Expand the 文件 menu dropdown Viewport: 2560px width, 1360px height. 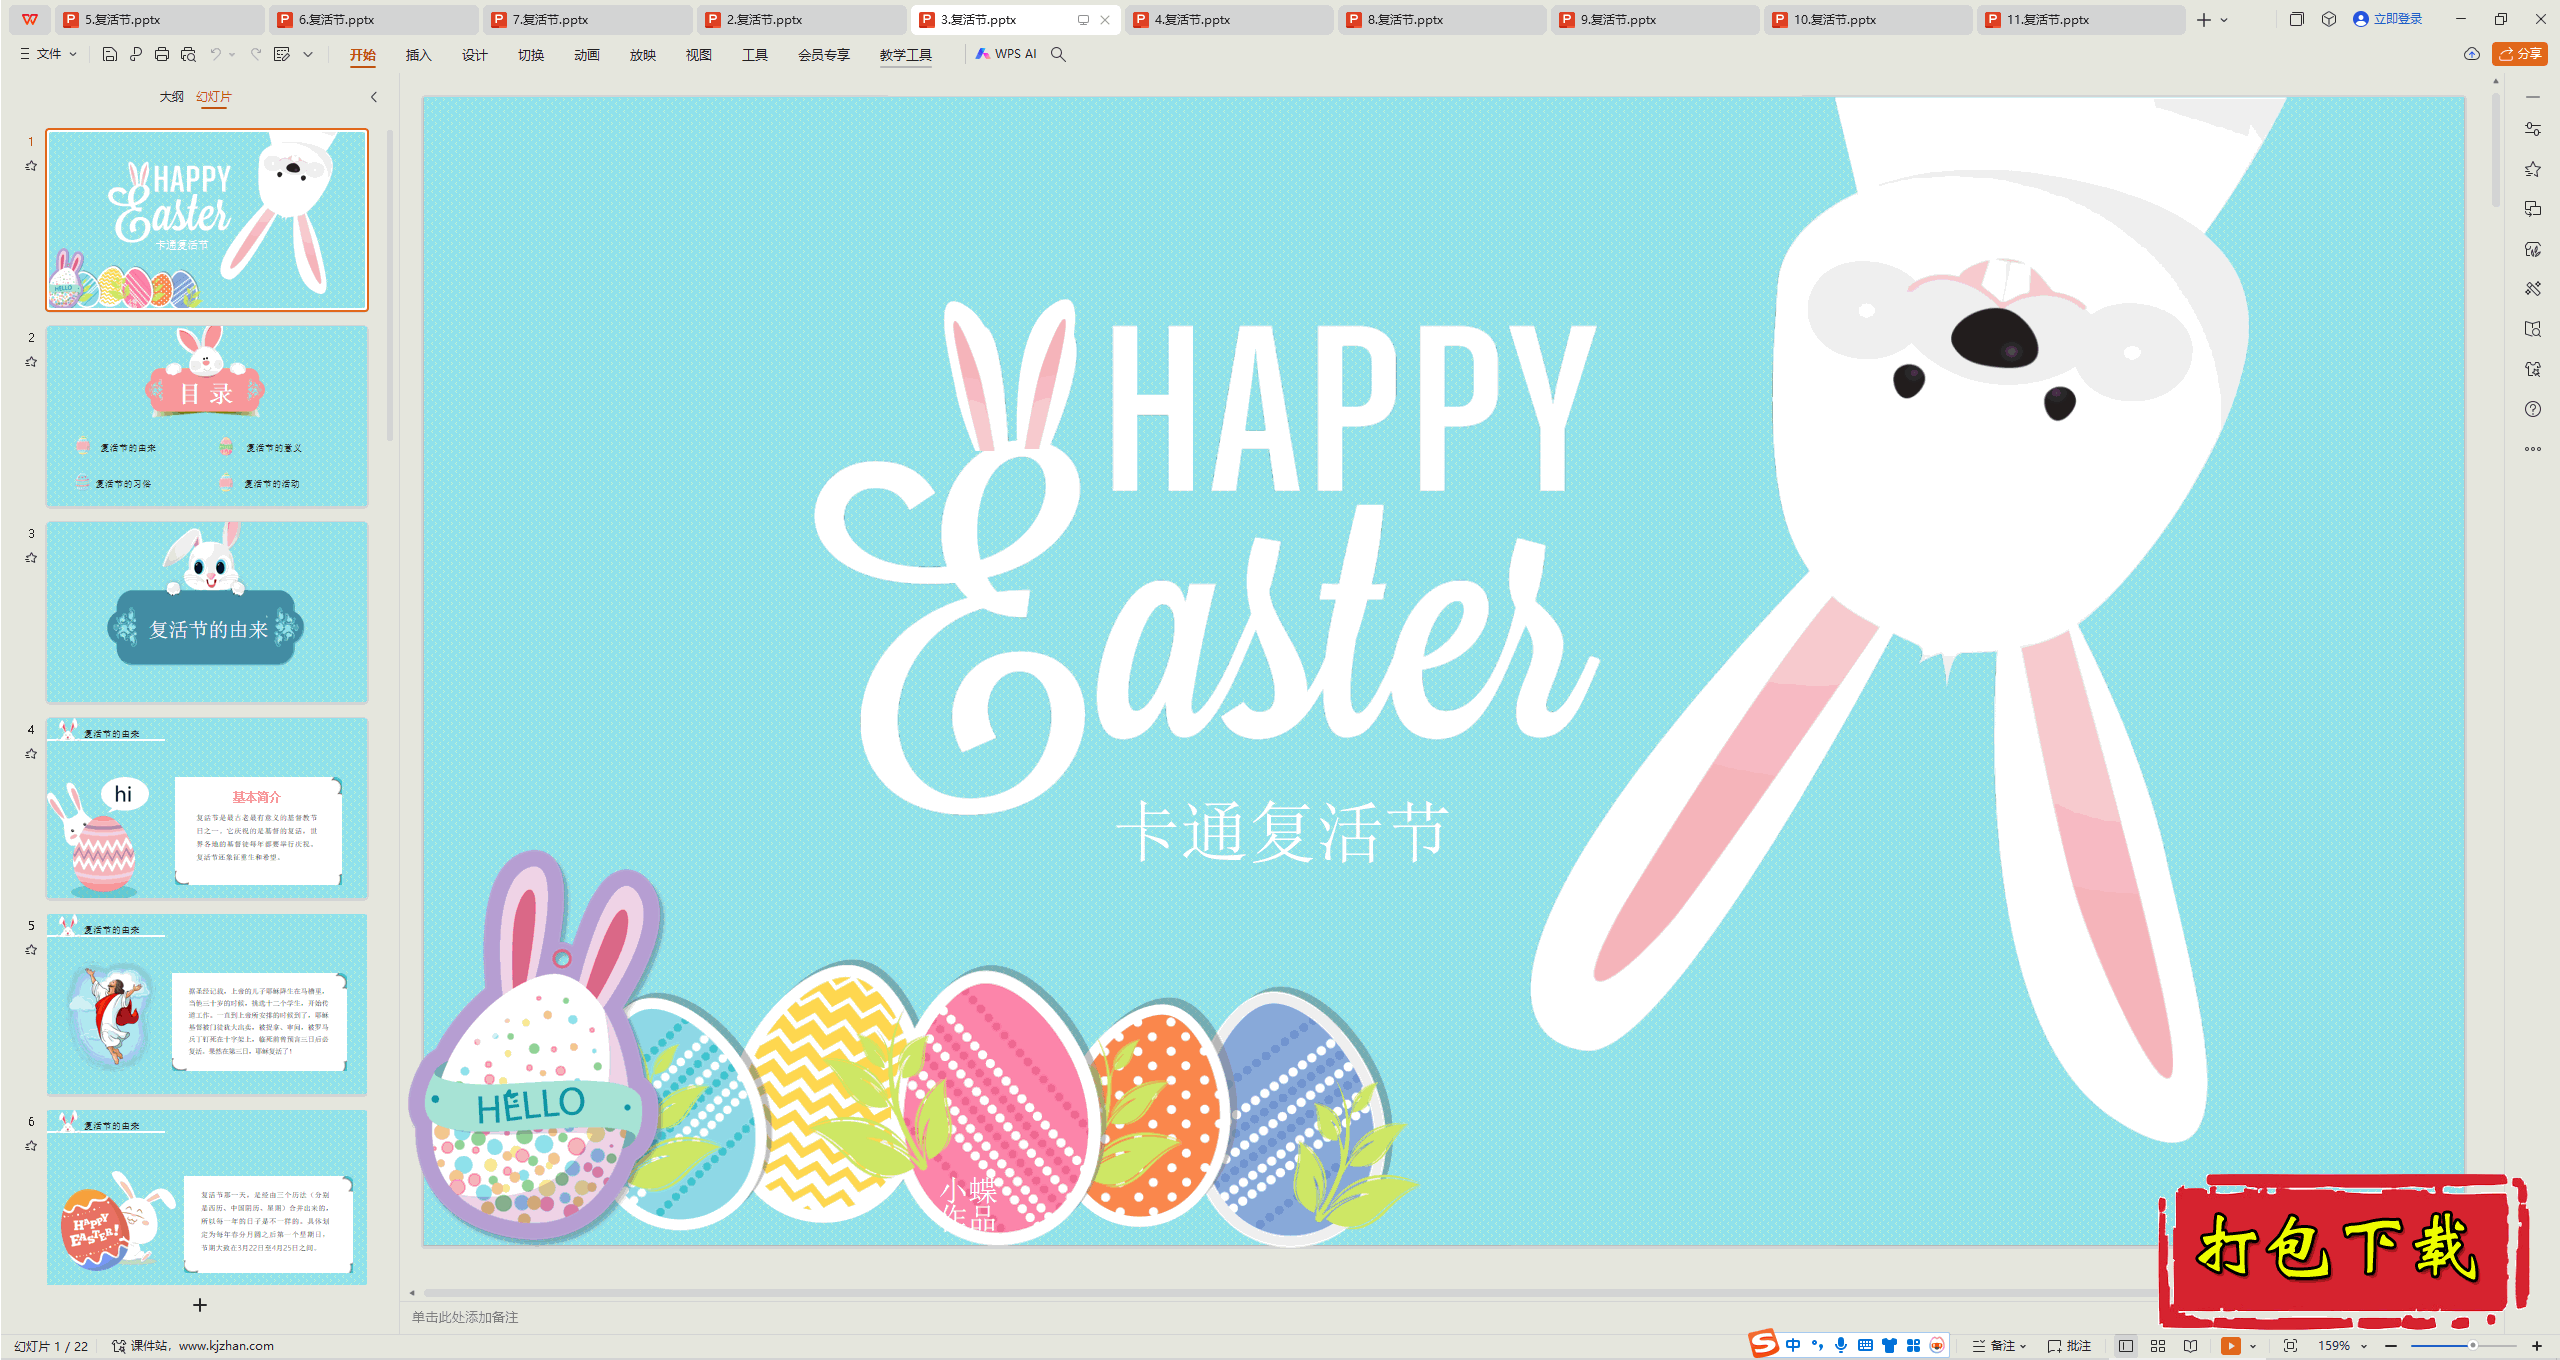[48, 54]
